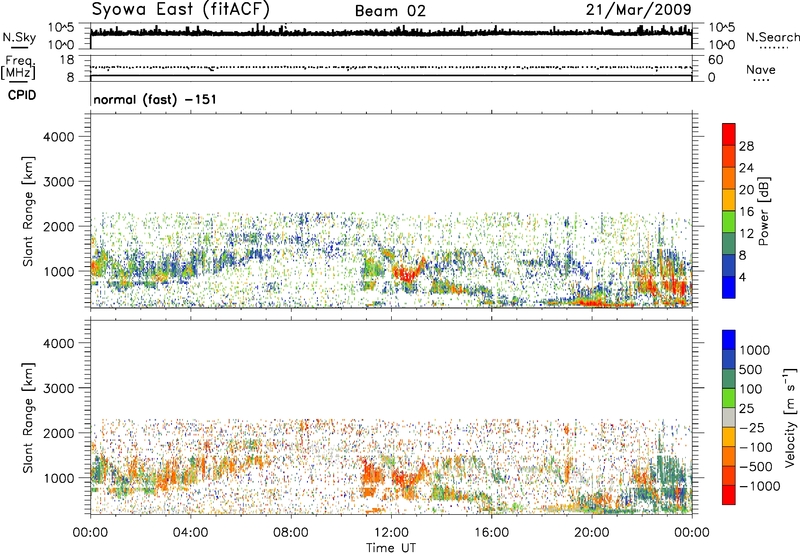Click the "-100" label on the Velocity colorbar
Screen dimensions: 800x554
[756, 447]
